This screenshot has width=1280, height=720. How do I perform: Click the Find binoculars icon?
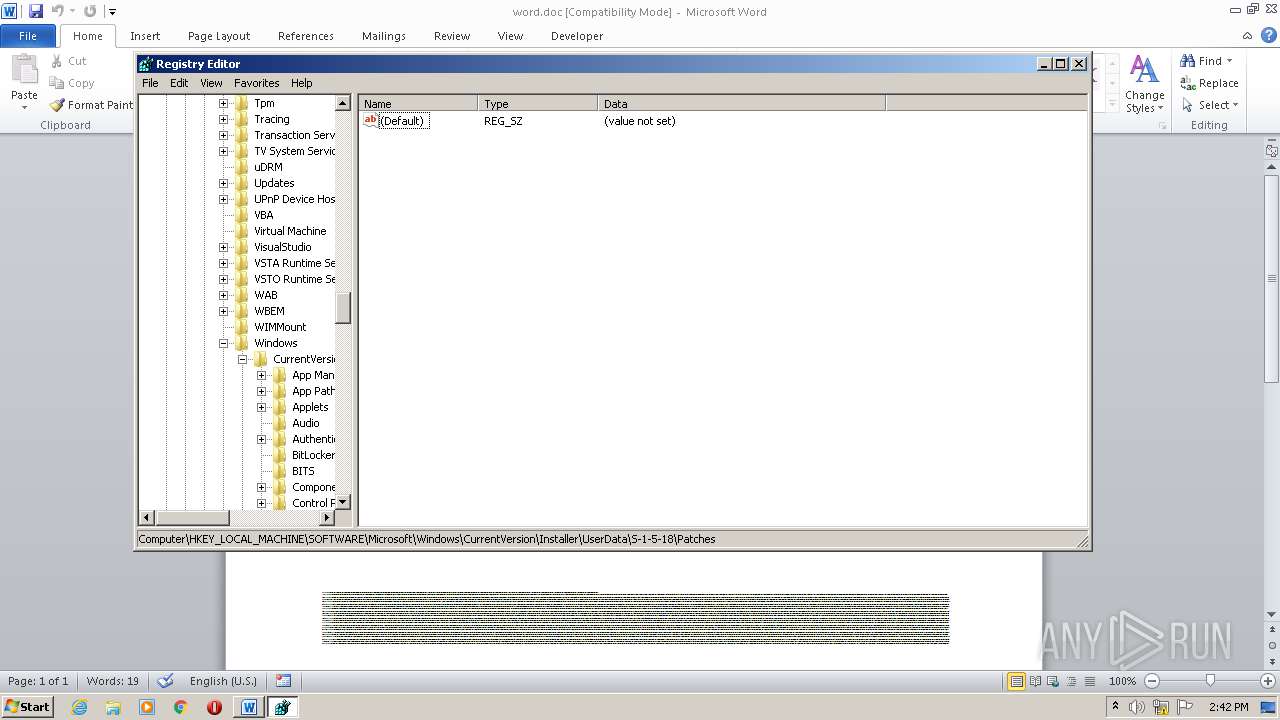pos(1188,61)
